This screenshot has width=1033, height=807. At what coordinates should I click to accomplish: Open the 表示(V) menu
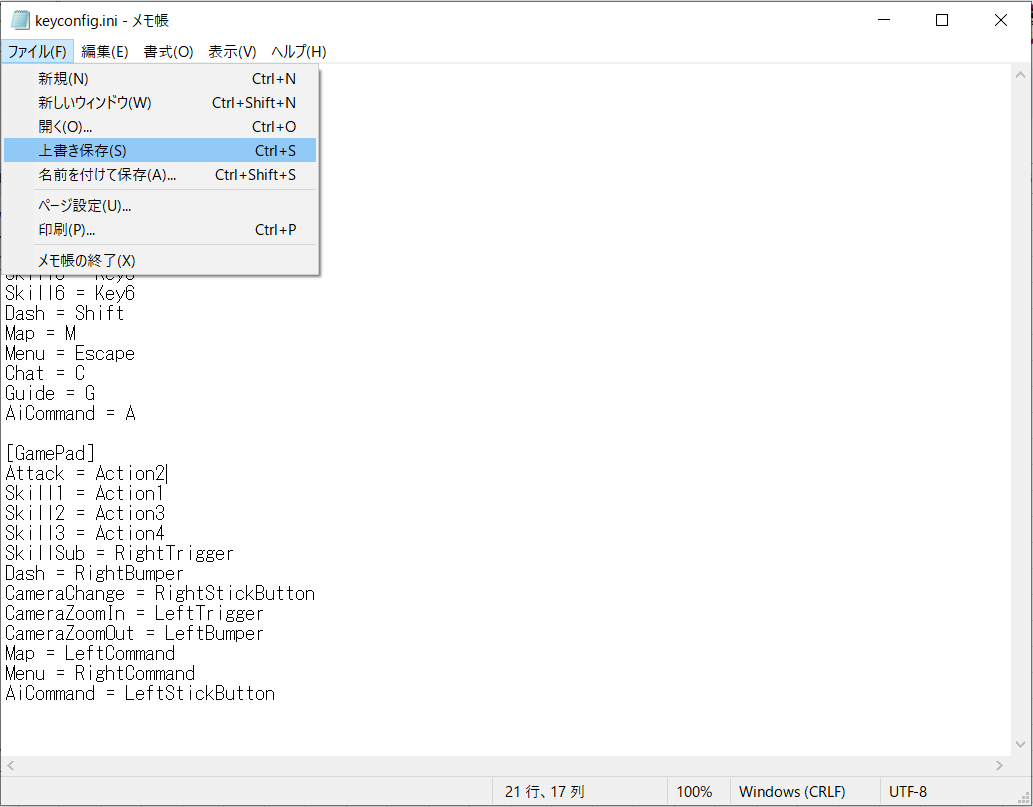point(232,52)
